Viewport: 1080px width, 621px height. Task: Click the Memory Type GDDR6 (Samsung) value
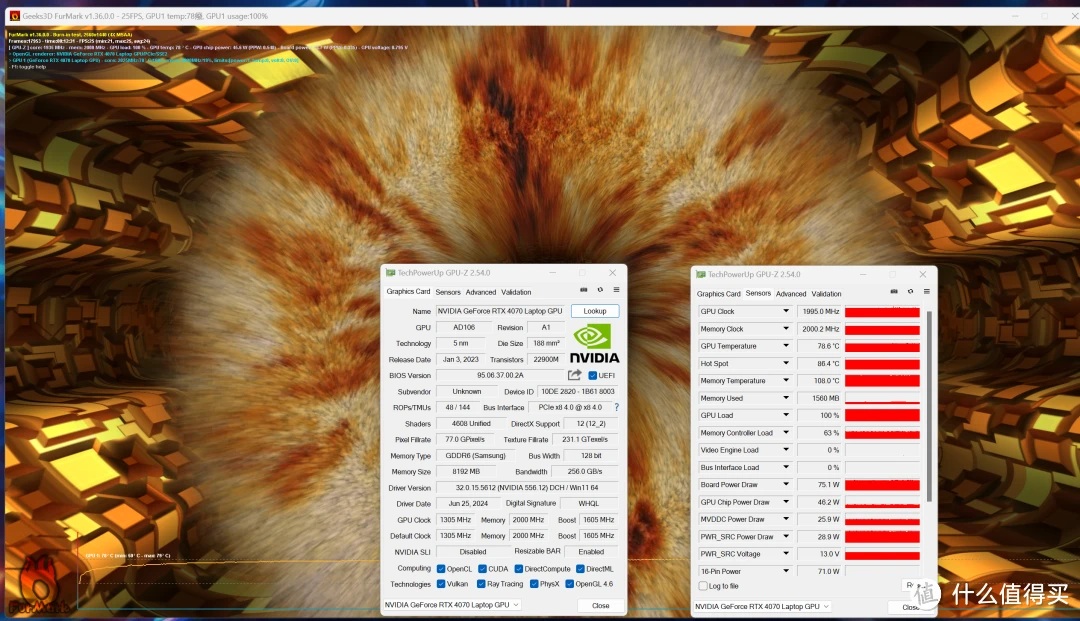pyautogui.click(x=475, y=456)
